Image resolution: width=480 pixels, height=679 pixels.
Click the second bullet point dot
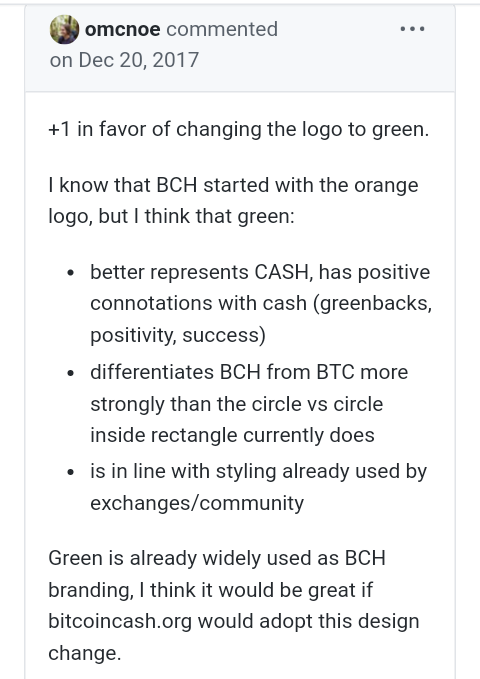tap(71, 373)
